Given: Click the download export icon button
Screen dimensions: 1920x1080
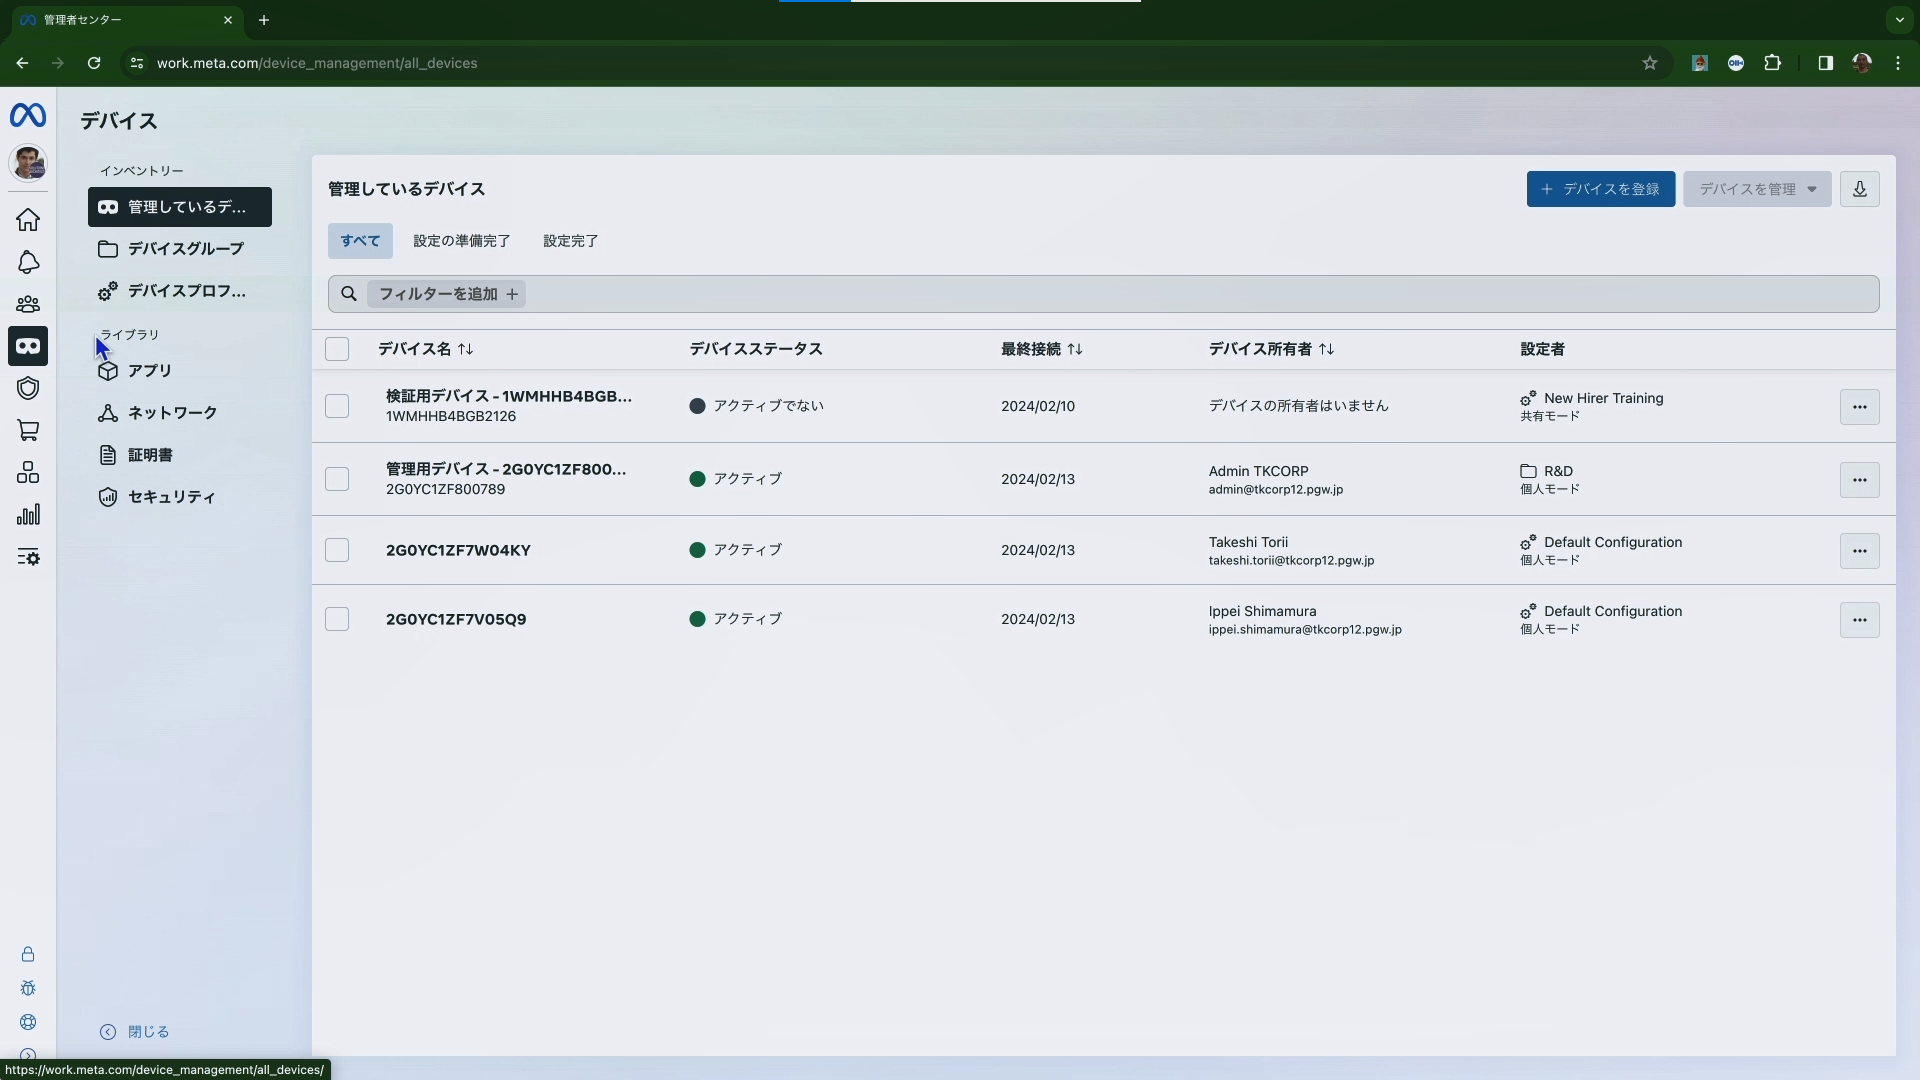Looking at the screenshot, I should coord(1859,189).
